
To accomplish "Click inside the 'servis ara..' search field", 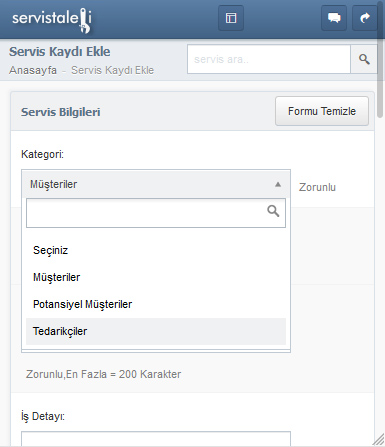I will pos(269,59).
